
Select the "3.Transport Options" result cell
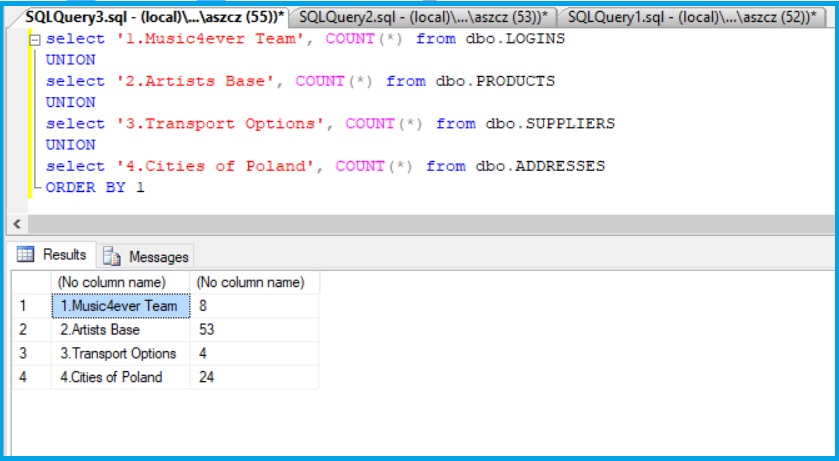(118, 353)
